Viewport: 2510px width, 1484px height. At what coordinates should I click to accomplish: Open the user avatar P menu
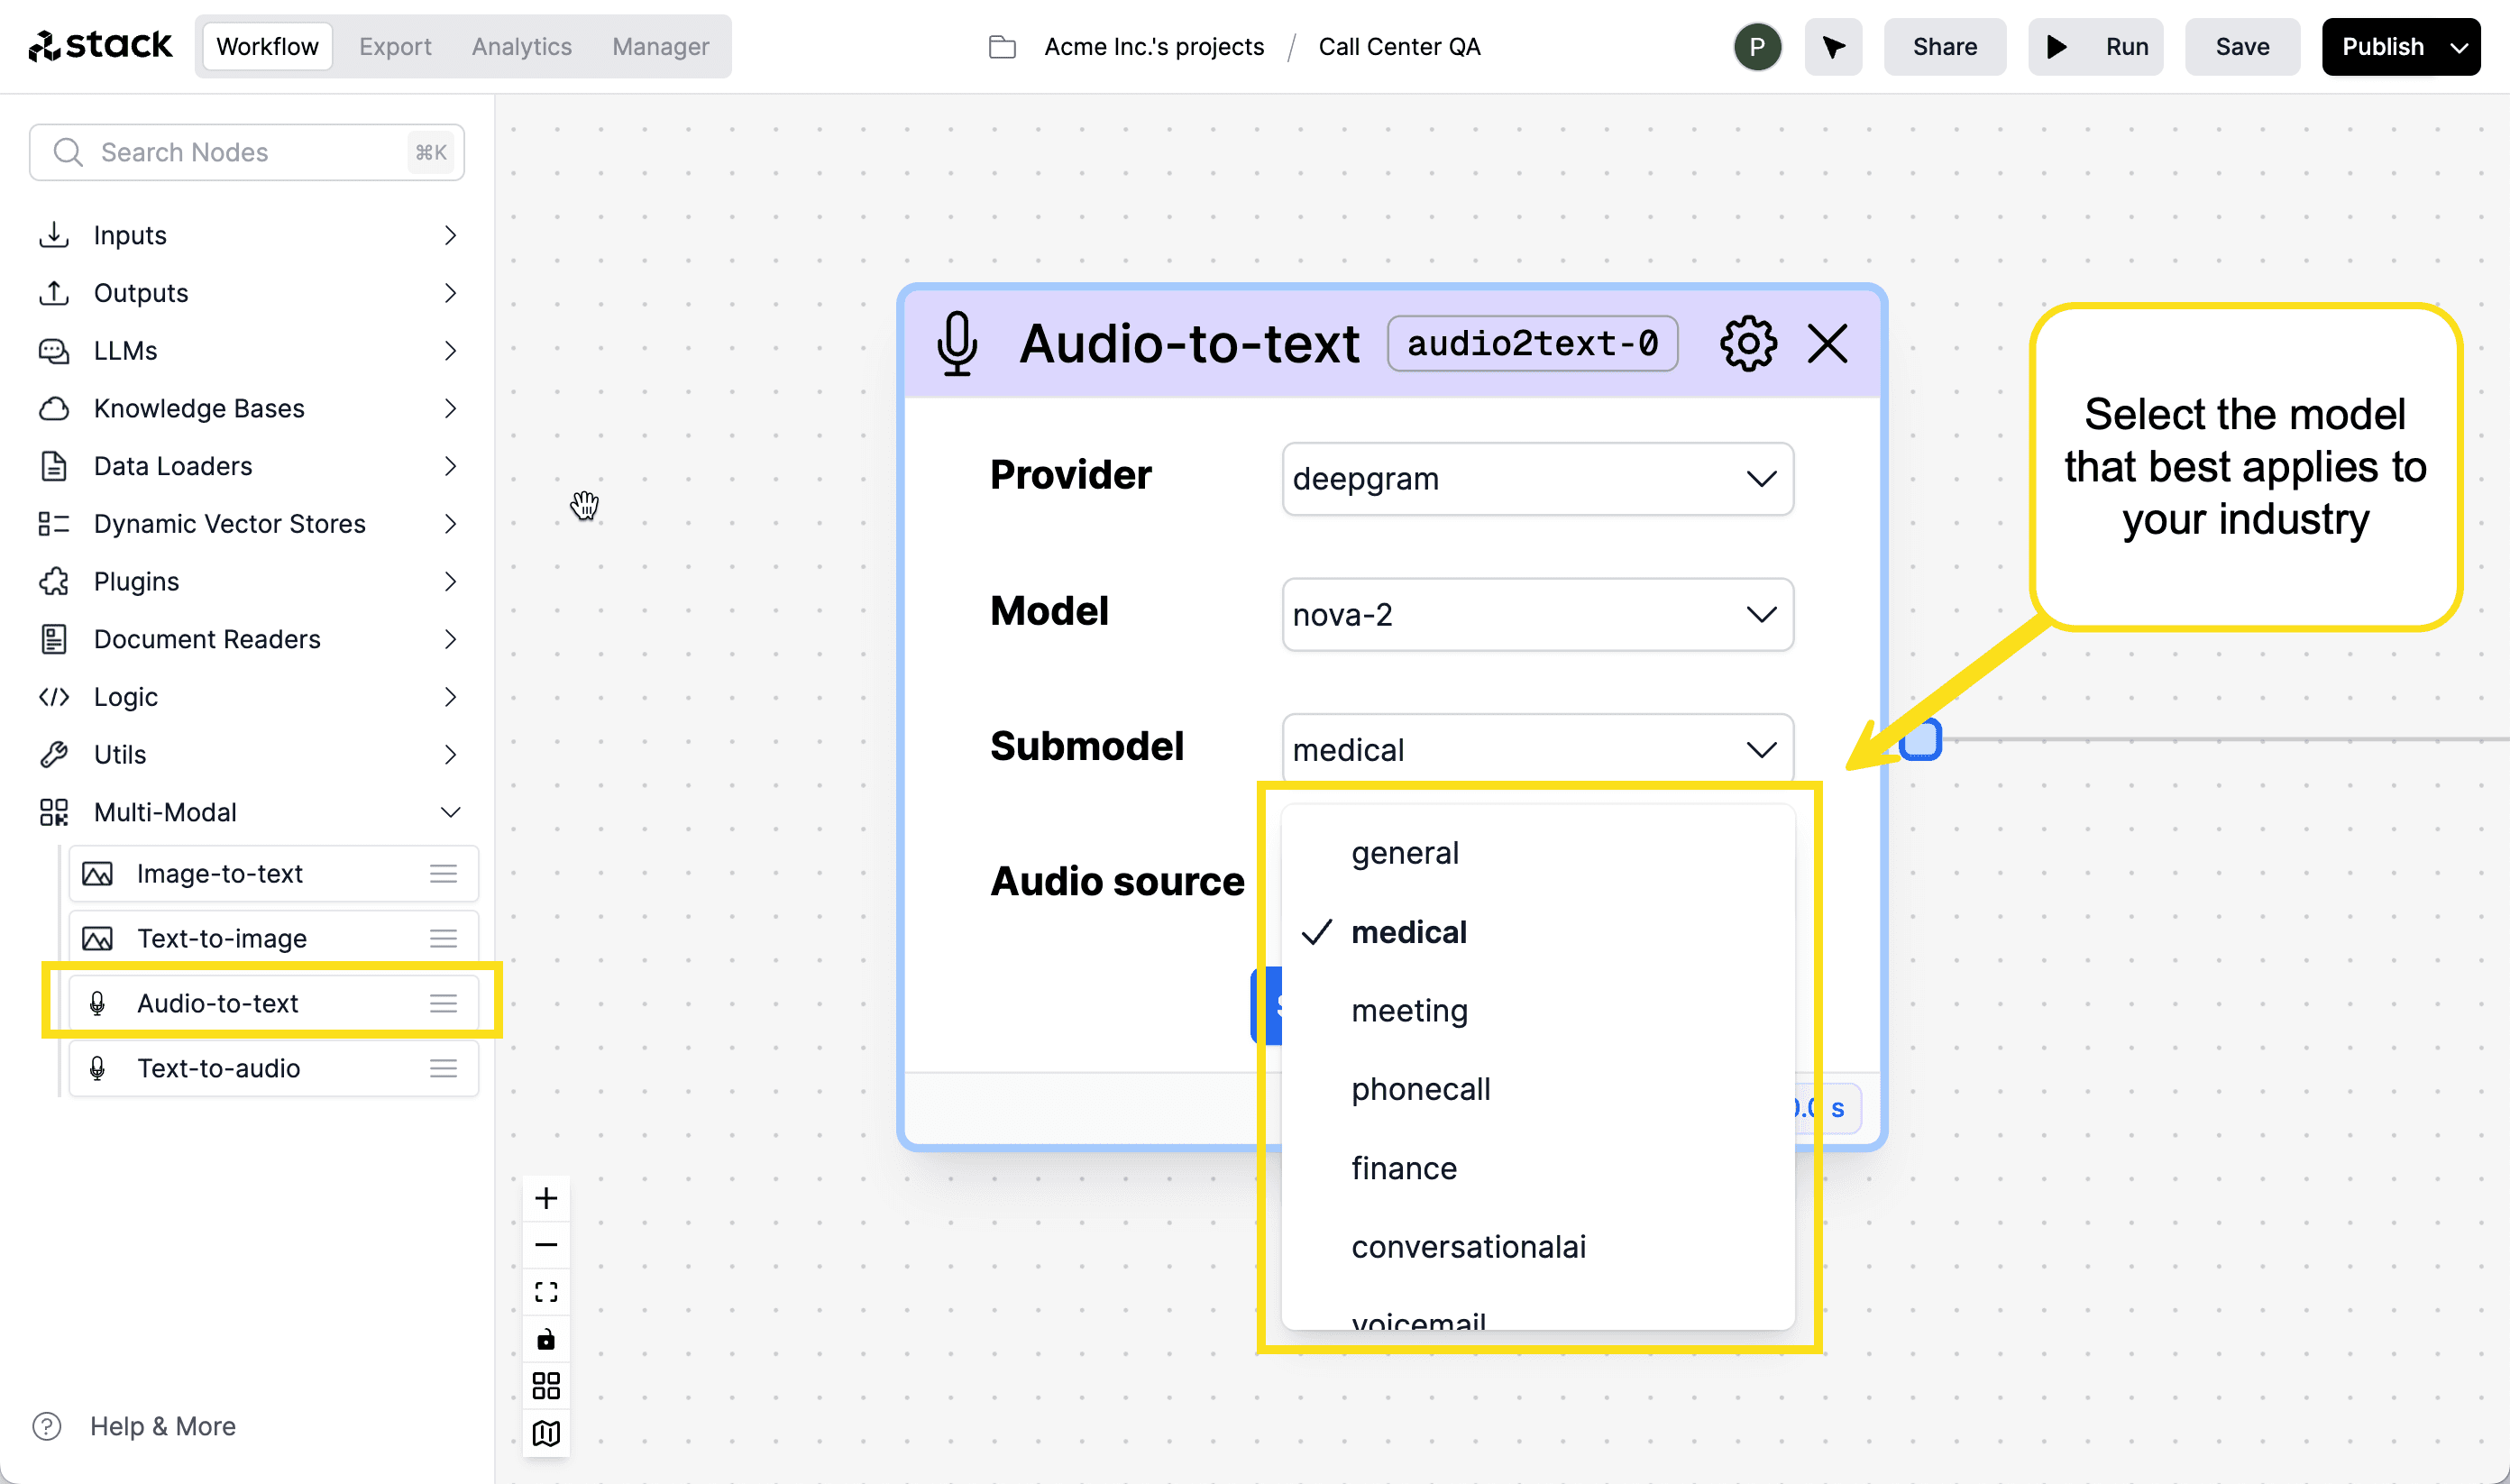pos(1757,47)
